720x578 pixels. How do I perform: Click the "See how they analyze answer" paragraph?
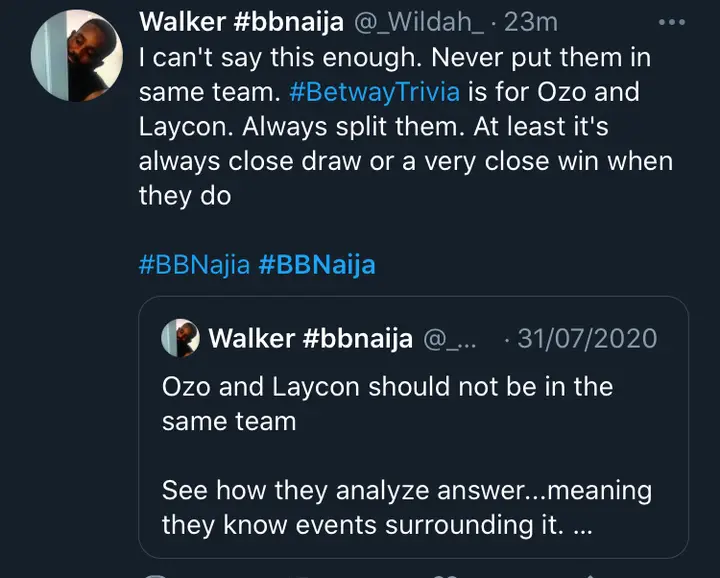click(x=406, y=491)
